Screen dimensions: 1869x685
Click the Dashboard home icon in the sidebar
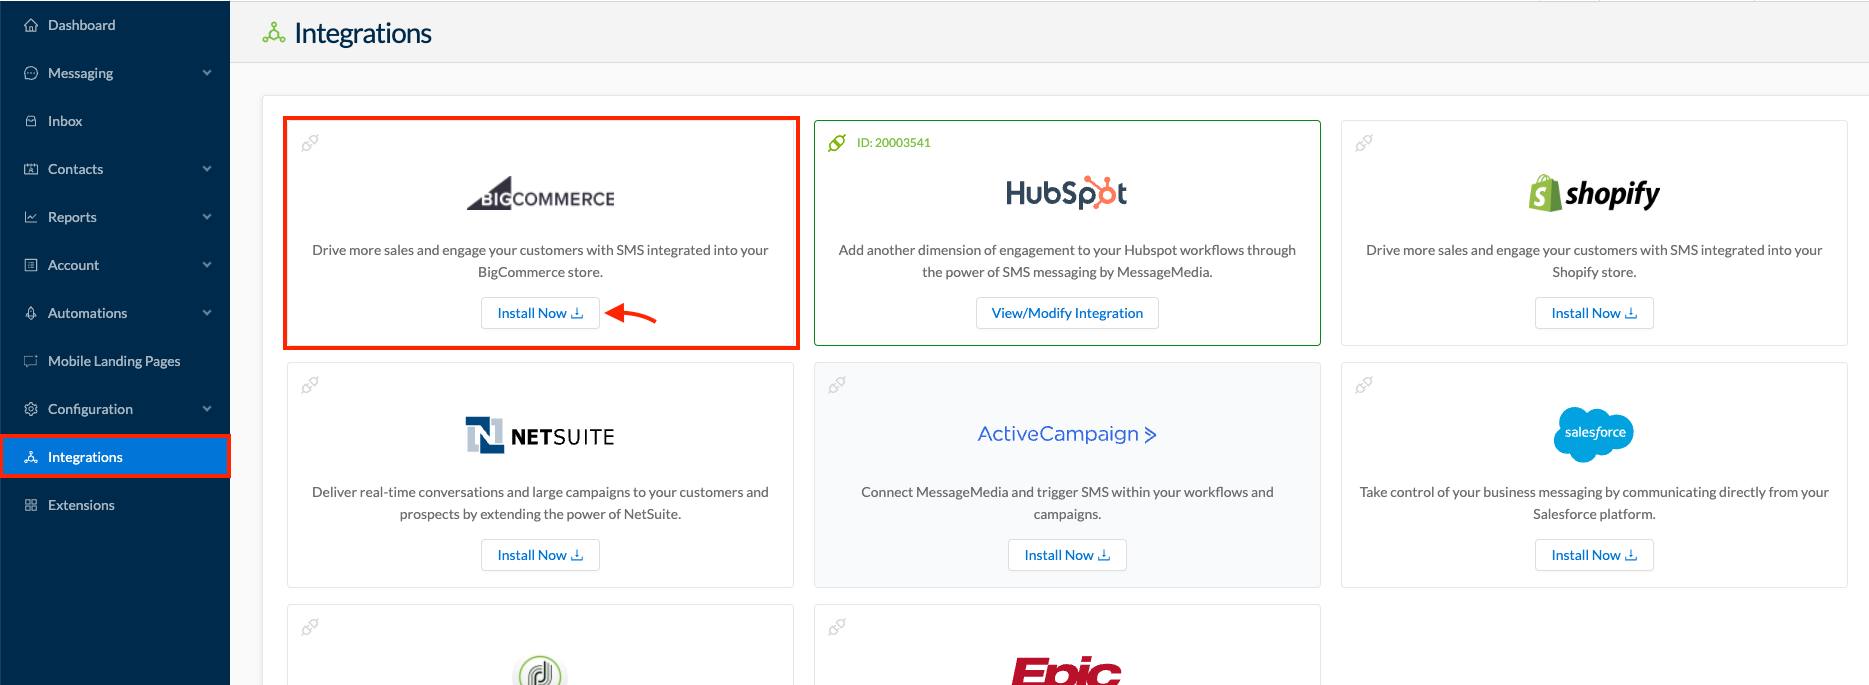click(x=31, y=25)
